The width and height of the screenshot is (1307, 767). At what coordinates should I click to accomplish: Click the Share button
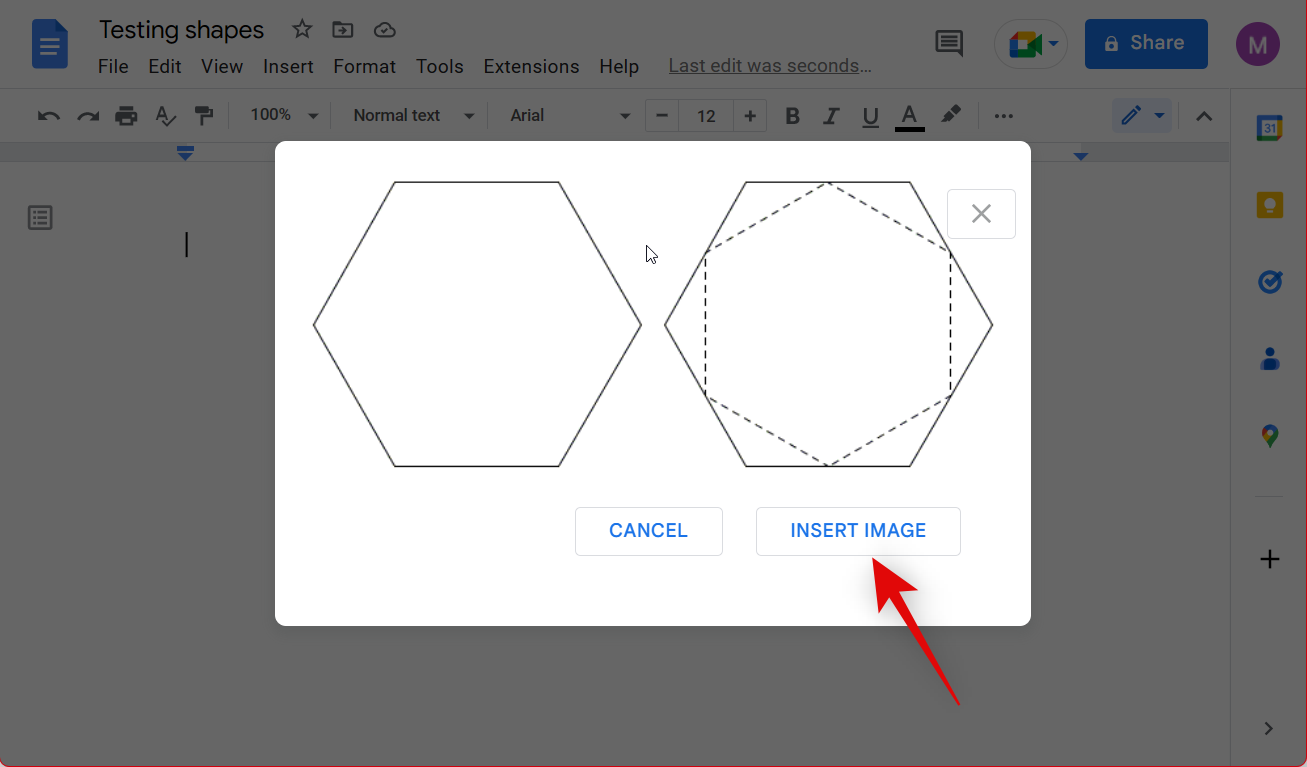pyautogui.click(x=1146, y=44)
